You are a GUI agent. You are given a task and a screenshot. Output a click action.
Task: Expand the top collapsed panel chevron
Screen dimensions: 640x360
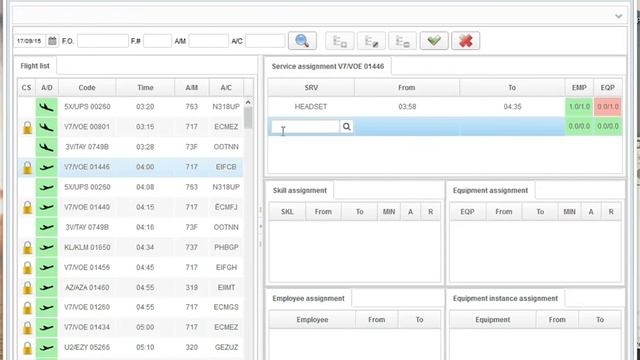[x=618, y=16]
